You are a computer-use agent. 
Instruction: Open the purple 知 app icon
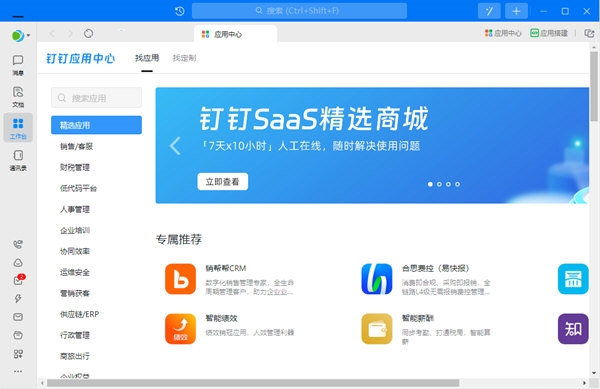[573, 329]
